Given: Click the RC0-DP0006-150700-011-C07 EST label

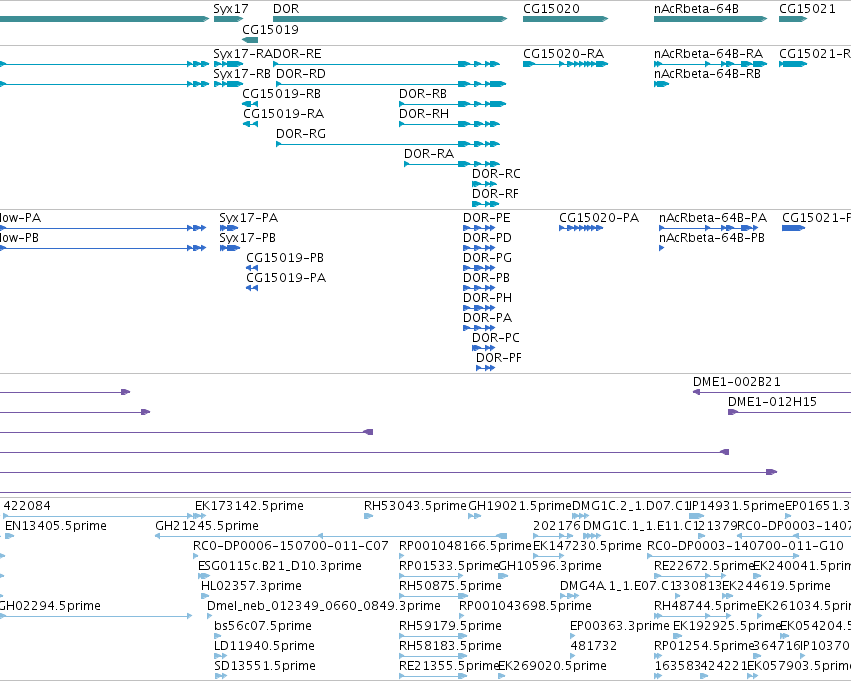Looking at the screenshot, I should [x=291, y=546].
